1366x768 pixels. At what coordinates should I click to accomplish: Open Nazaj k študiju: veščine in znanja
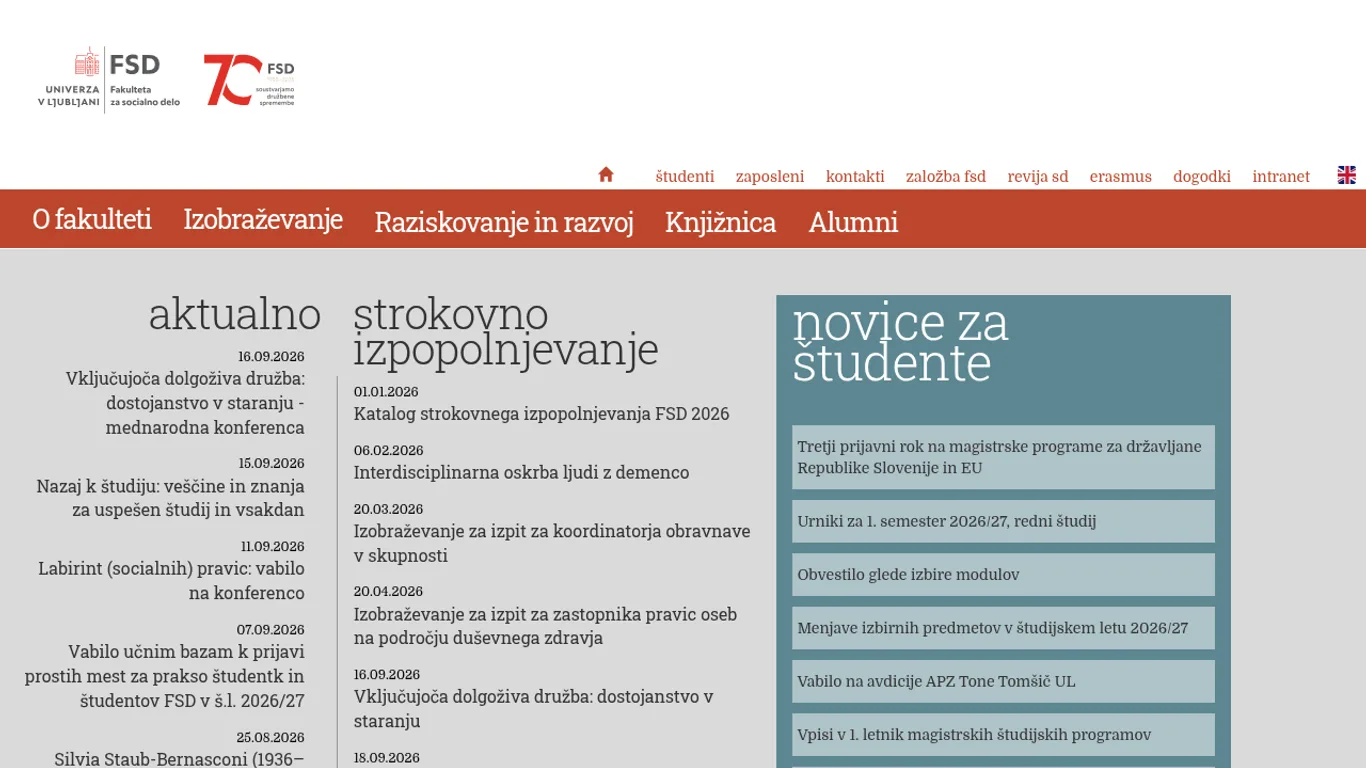click(170, 498)
